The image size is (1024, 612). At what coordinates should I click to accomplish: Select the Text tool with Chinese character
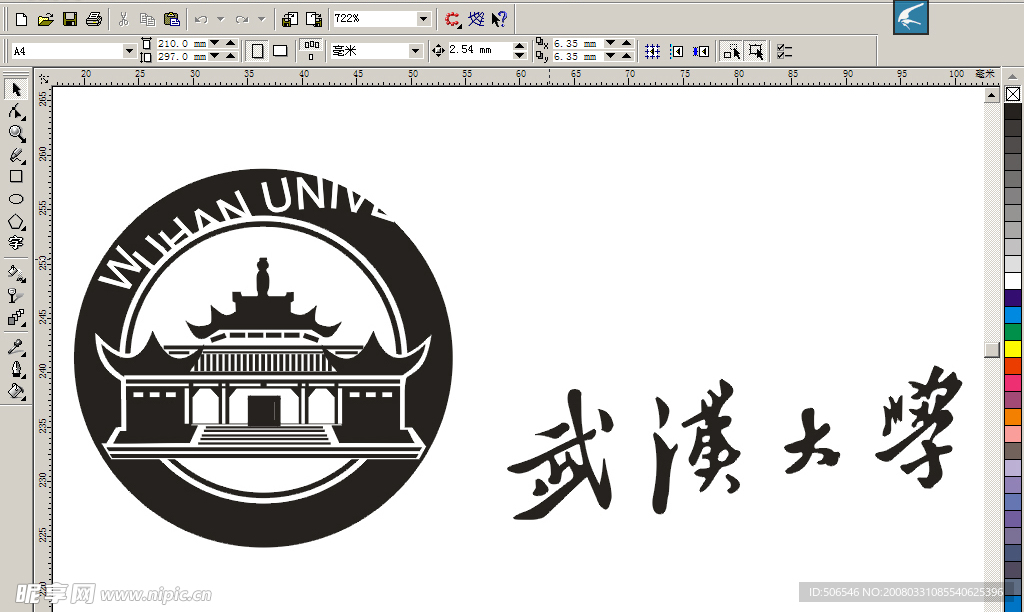(16, 243)
